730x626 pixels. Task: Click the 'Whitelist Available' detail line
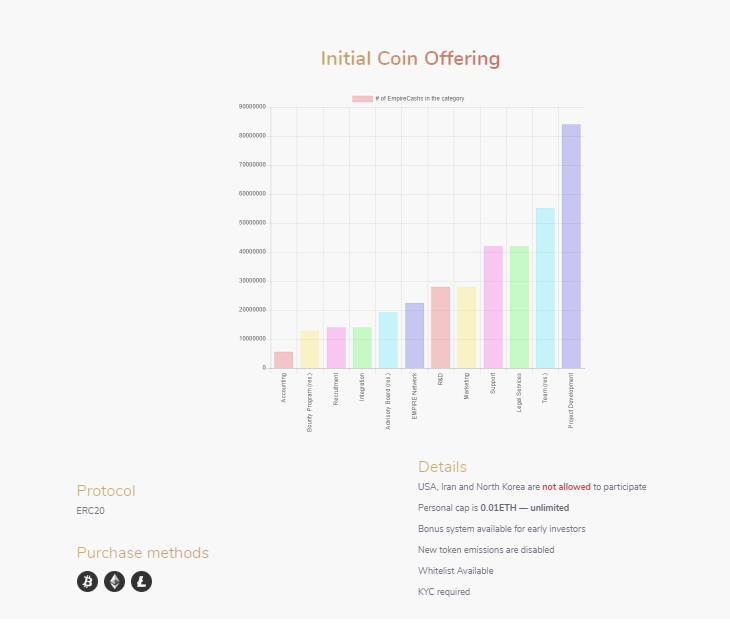pyautogui.click(x=455, y=571)
